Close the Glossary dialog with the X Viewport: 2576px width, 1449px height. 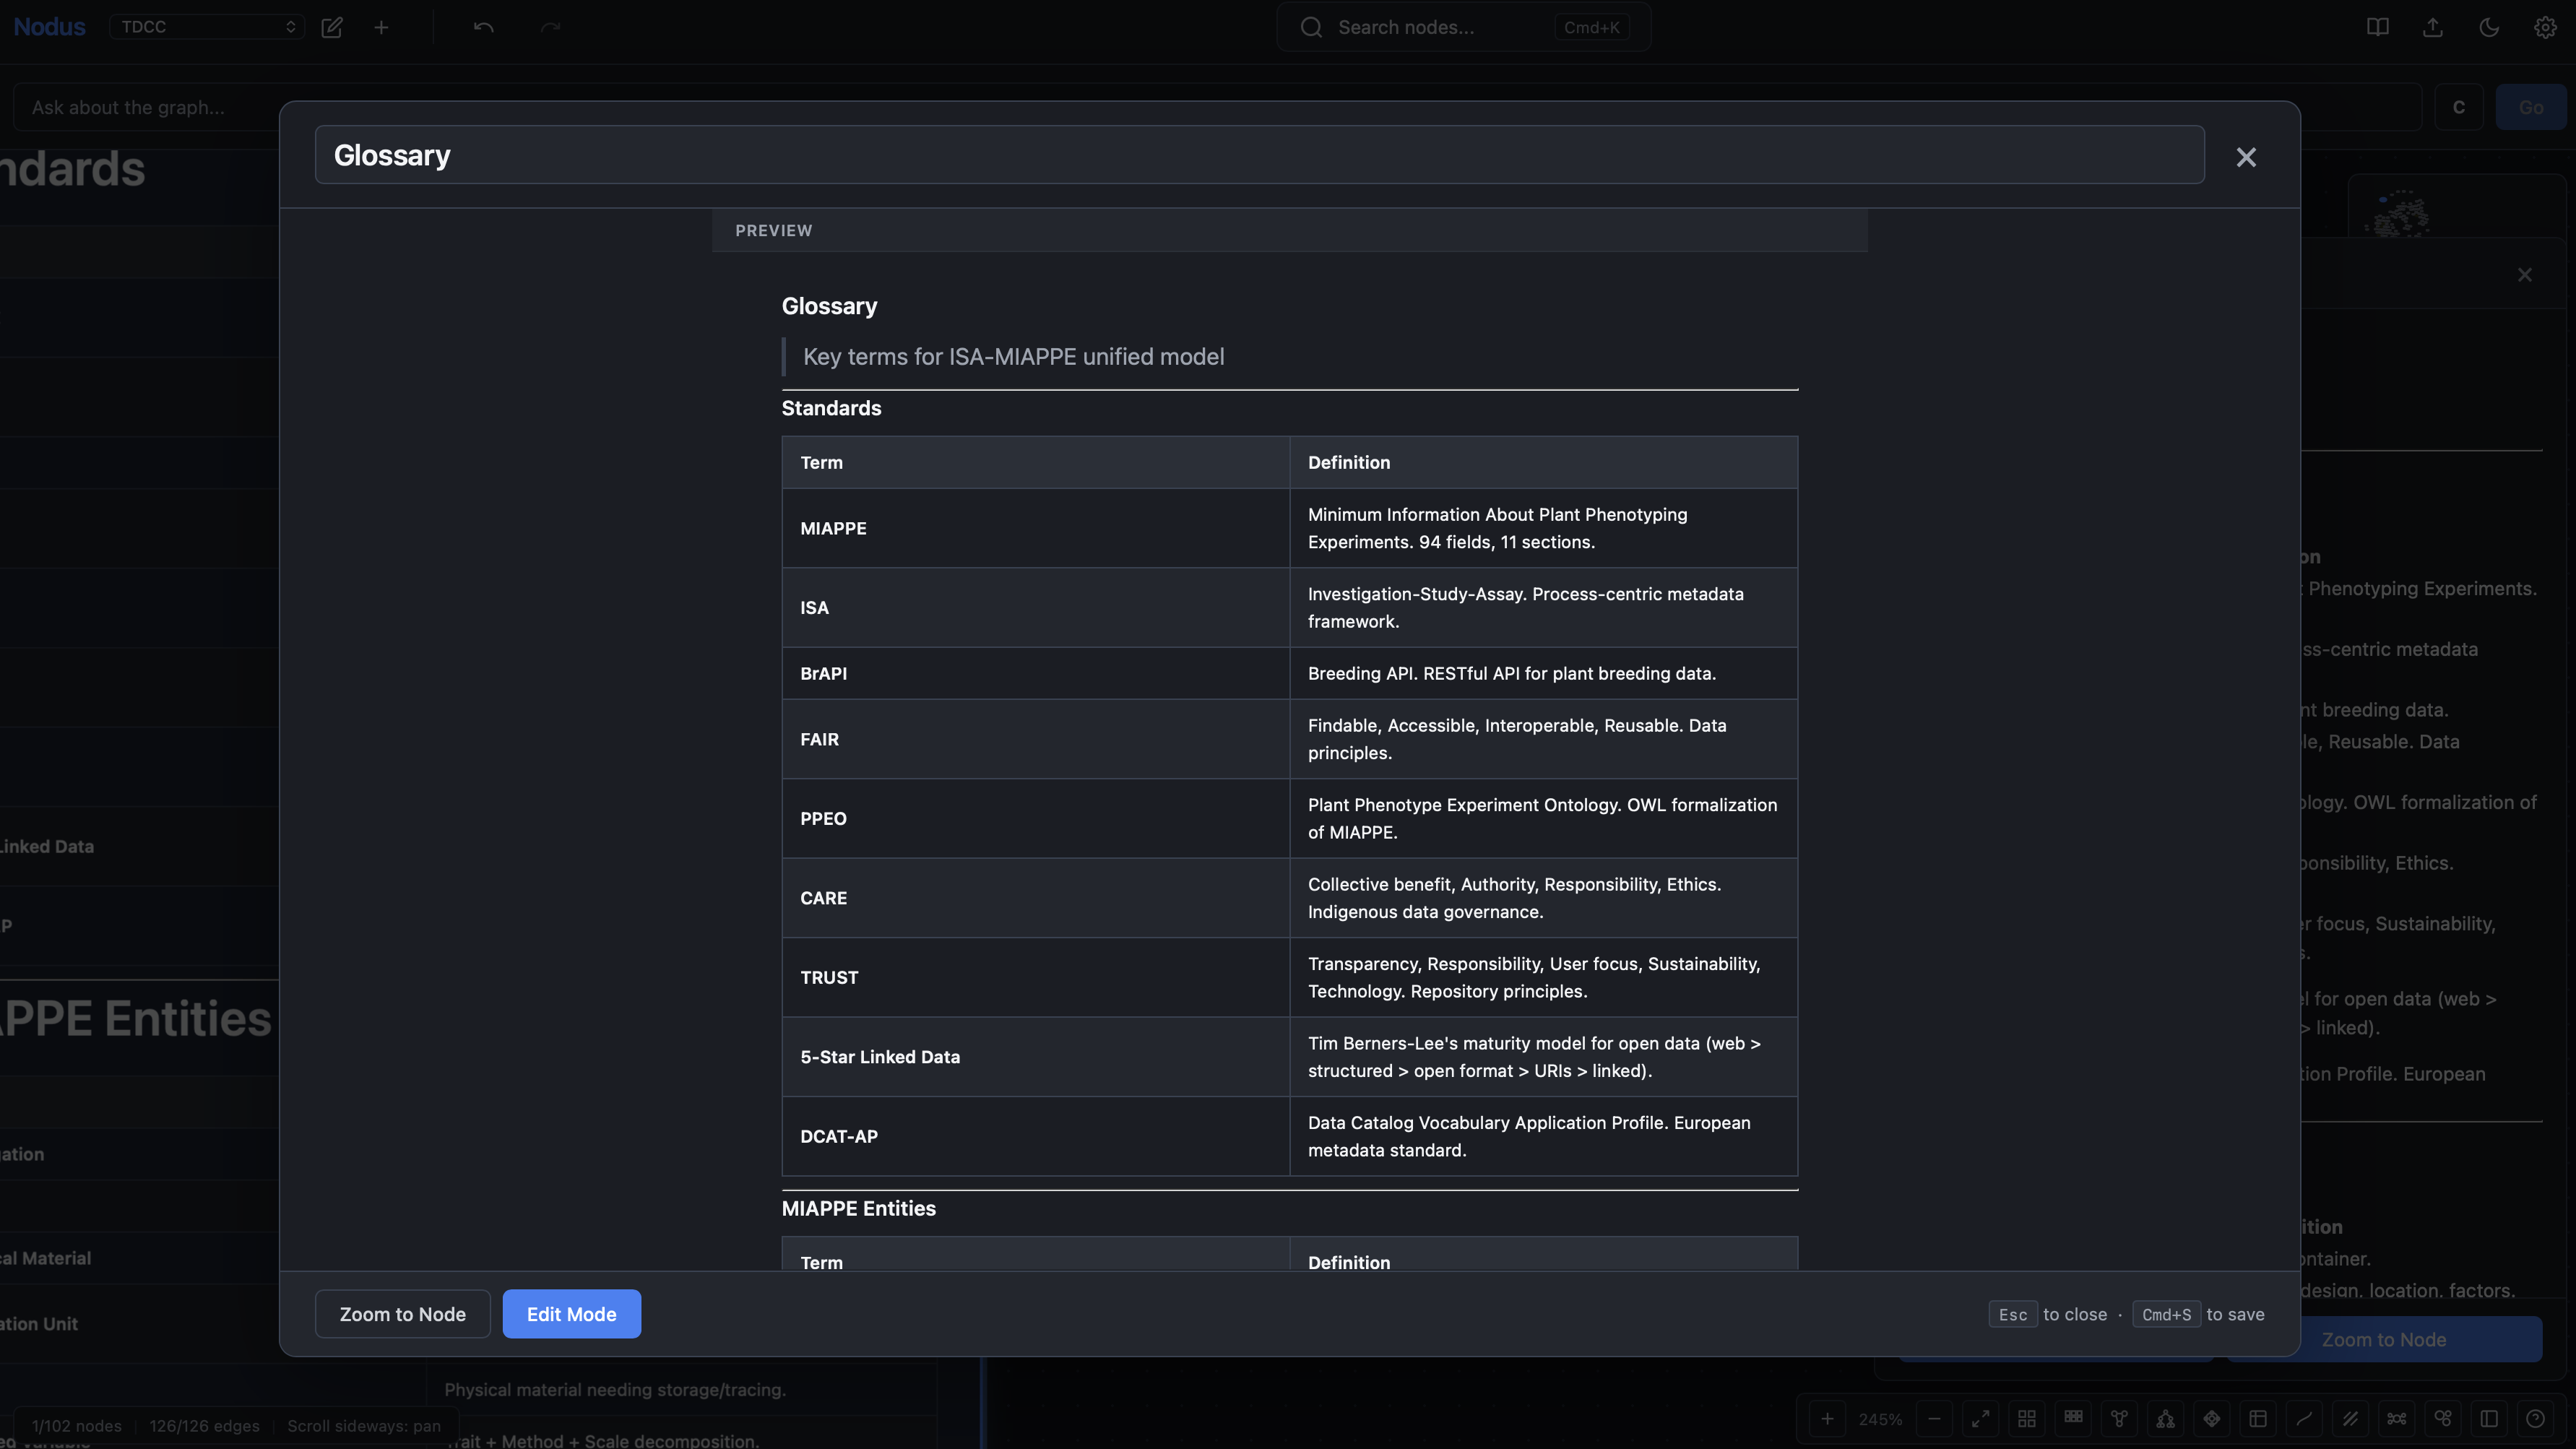(2246, 157)
